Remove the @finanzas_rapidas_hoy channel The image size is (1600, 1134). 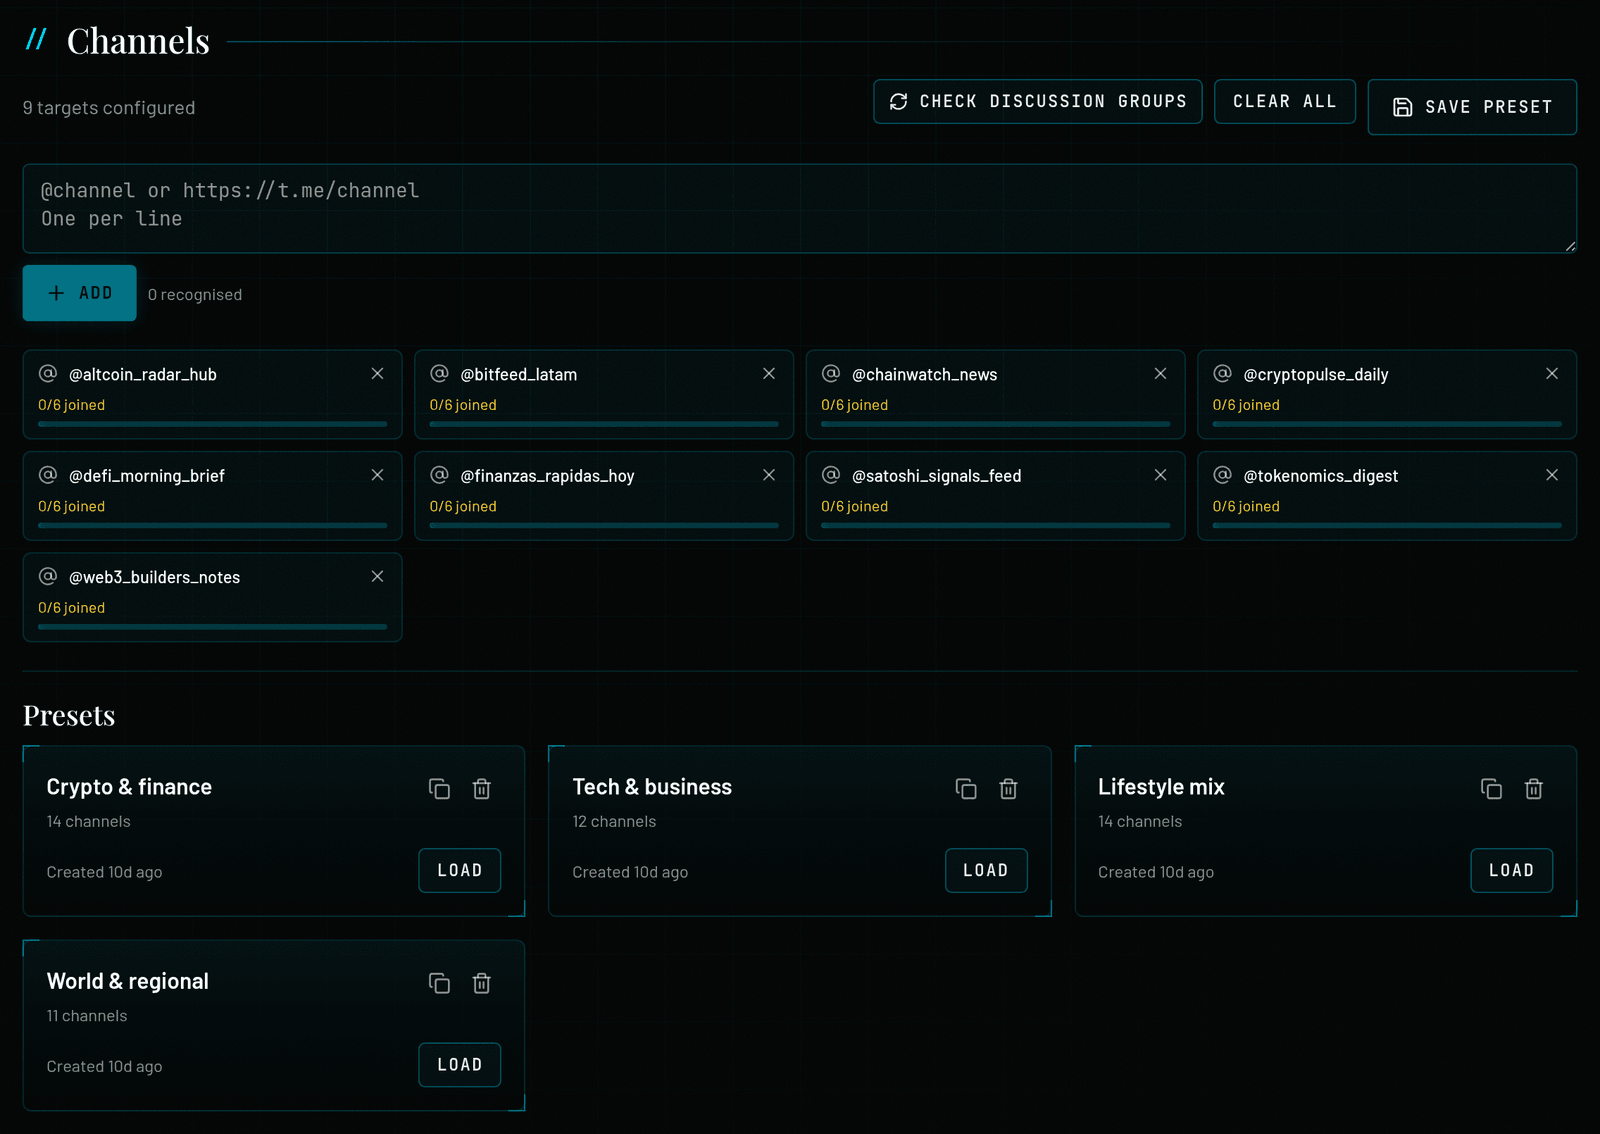[769, 475]
